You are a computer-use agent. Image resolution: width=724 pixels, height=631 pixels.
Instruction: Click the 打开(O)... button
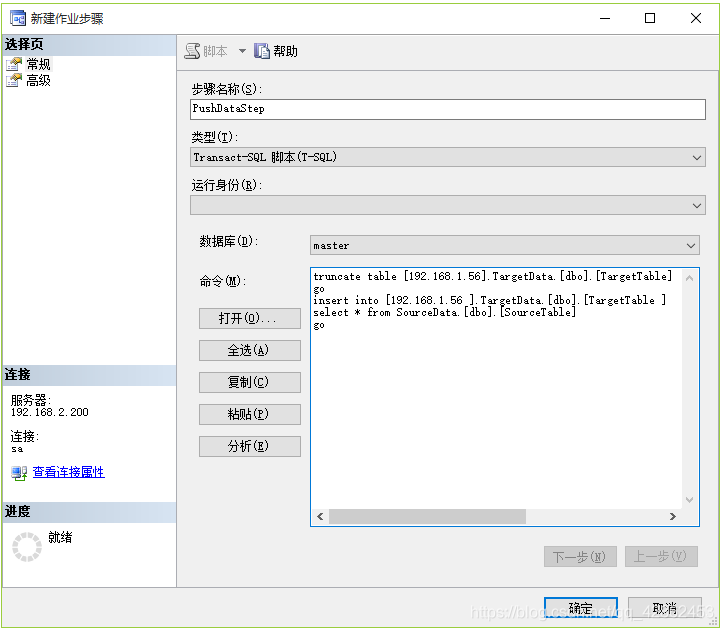point(250,319)
